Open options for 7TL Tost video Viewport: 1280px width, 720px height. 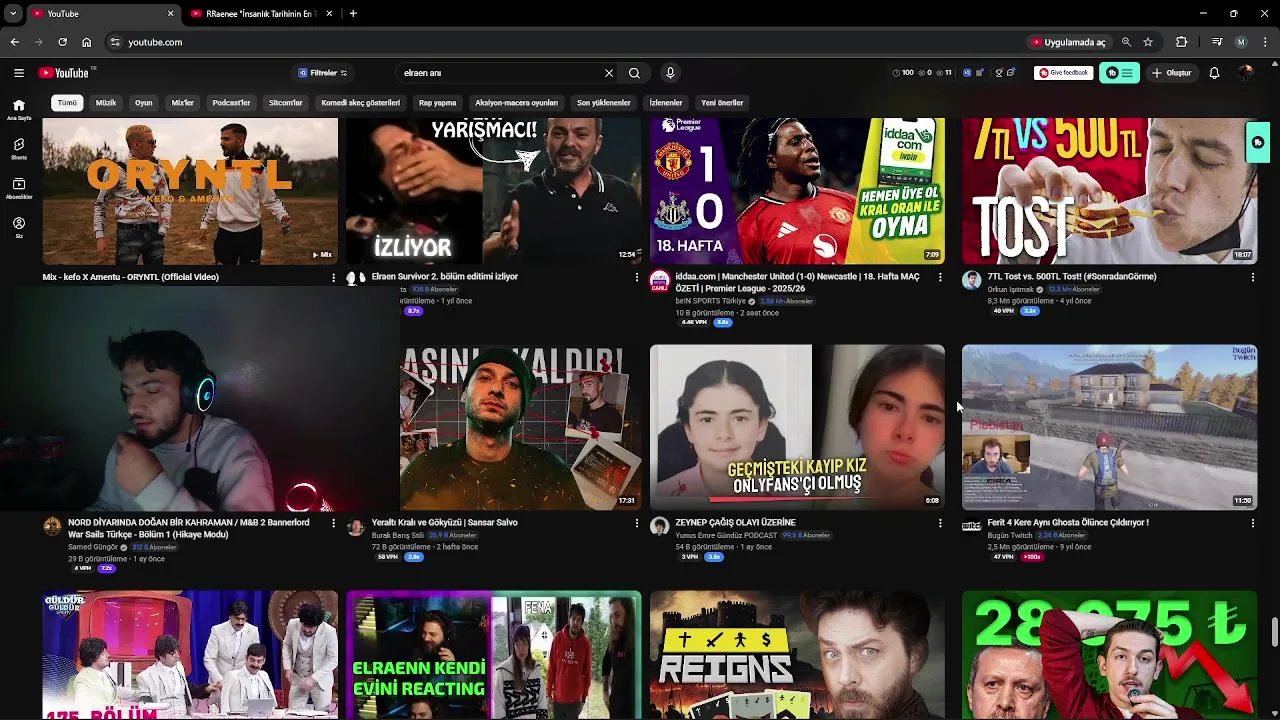click(x=1253, y=278)
